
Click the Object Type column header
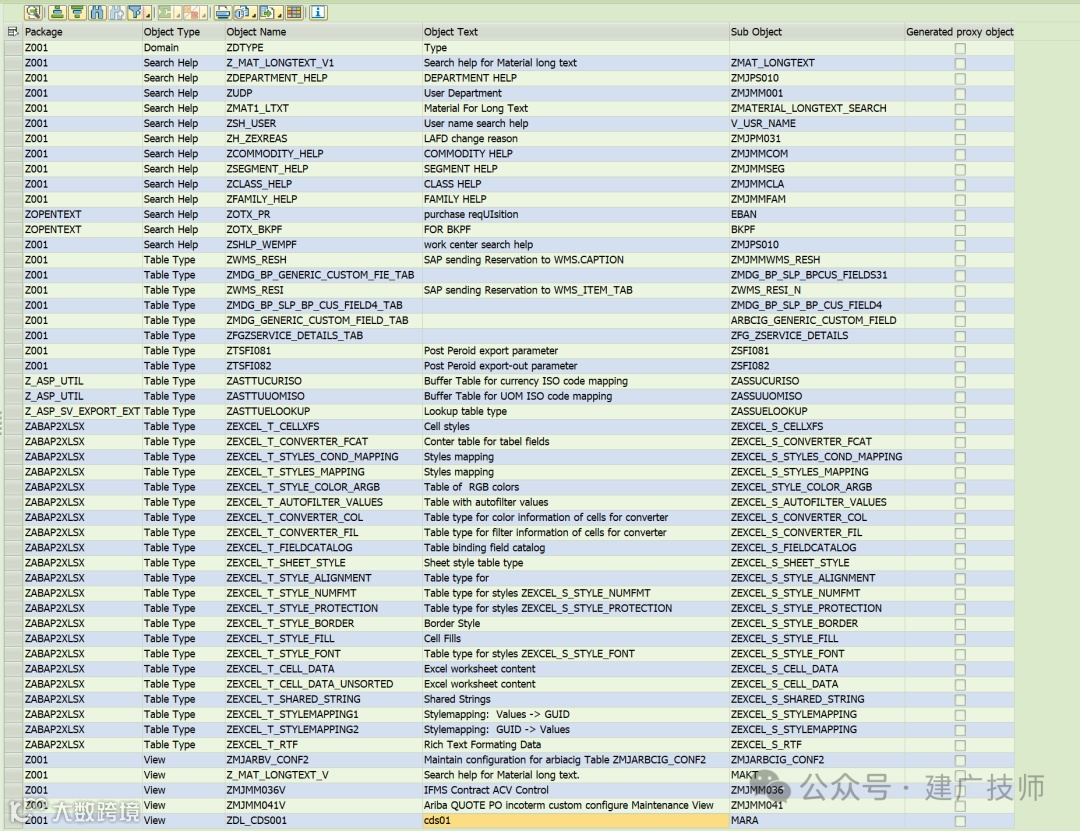[183, 32]
